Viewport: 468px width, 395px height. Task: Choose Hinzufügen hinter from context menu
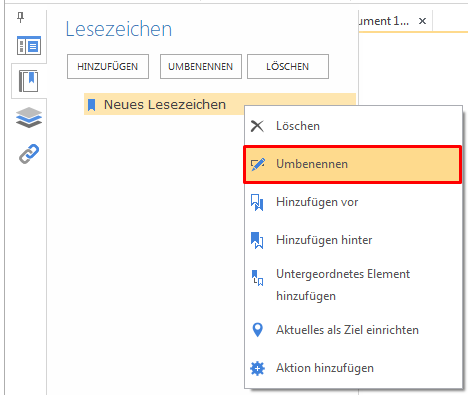point(353,240)
